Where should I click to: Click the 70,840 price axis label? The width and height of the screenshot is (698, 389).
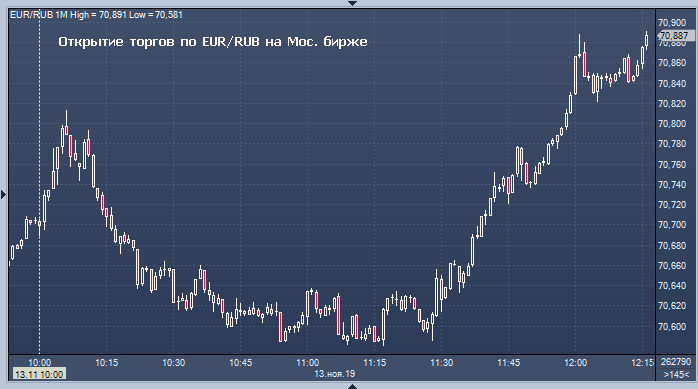click(672, 84)
